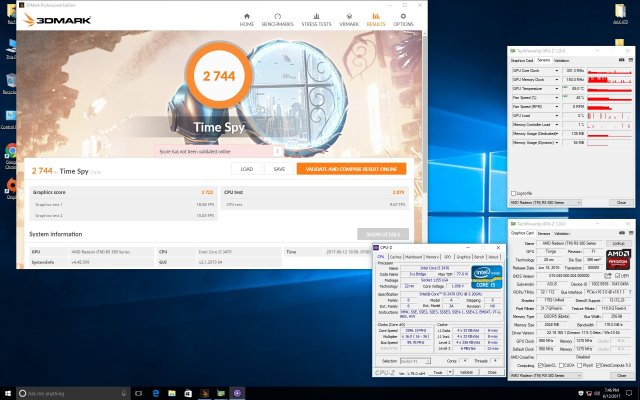Click the question mark beside validation notice
The image size is (640, 400).
pos(278,151)
